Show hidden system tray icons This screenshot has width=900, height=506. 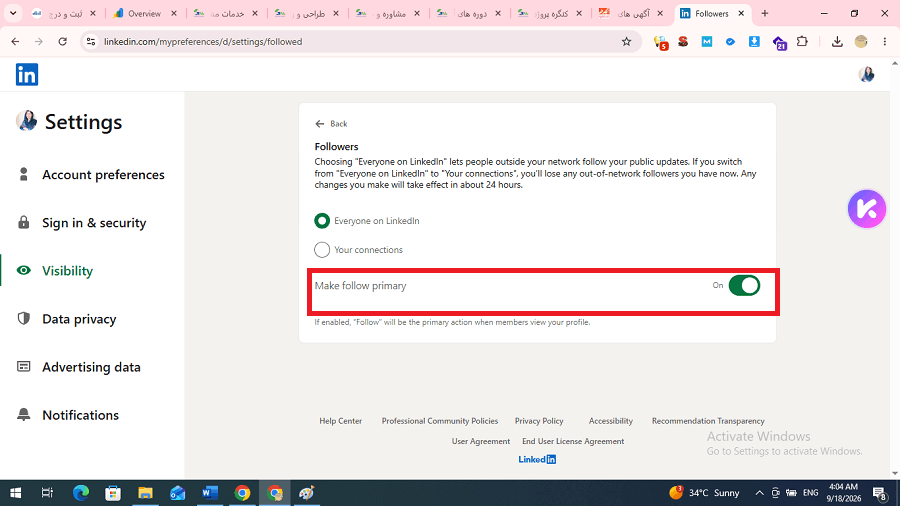coord(759,493)
